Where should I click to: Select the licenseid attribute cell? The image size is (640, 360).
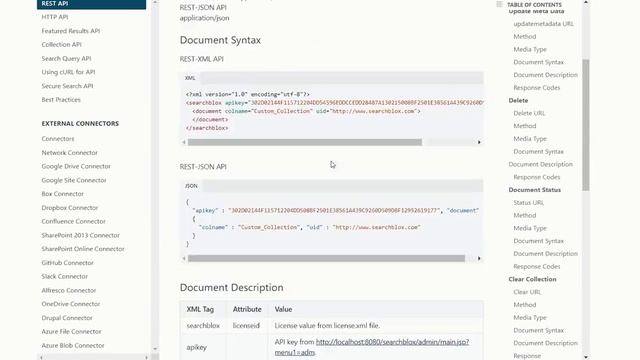pyautogui.click(x=246, y=326)
